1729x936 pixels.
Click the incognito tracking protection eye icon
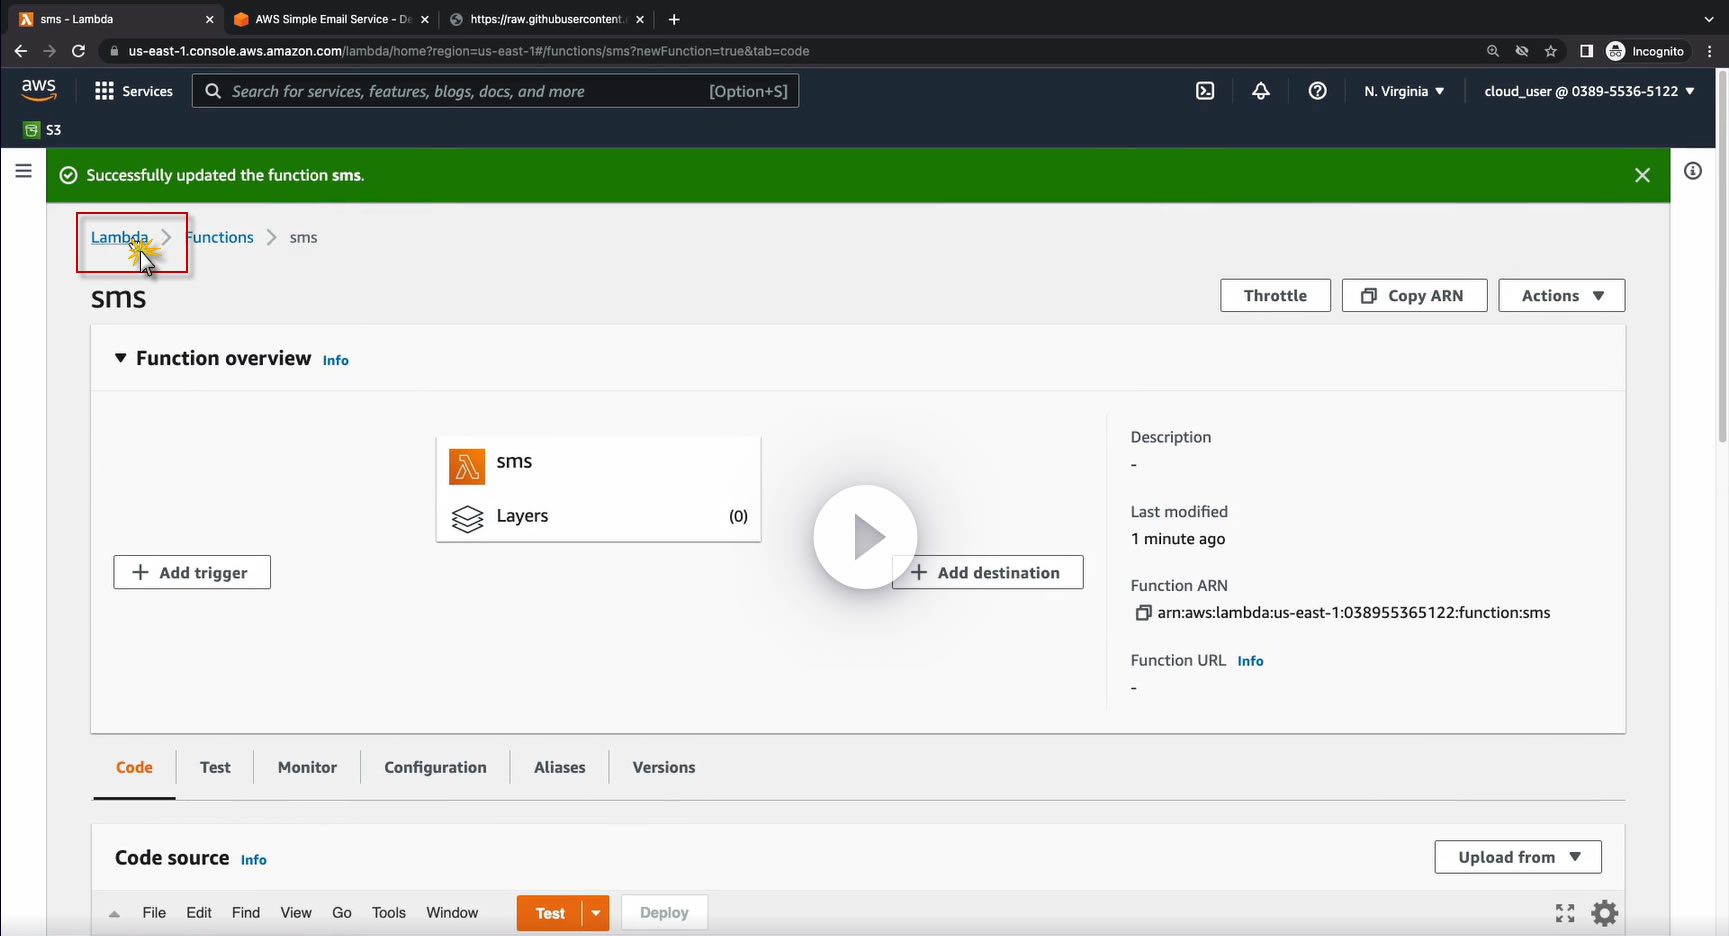click(x=1522, y=51)
